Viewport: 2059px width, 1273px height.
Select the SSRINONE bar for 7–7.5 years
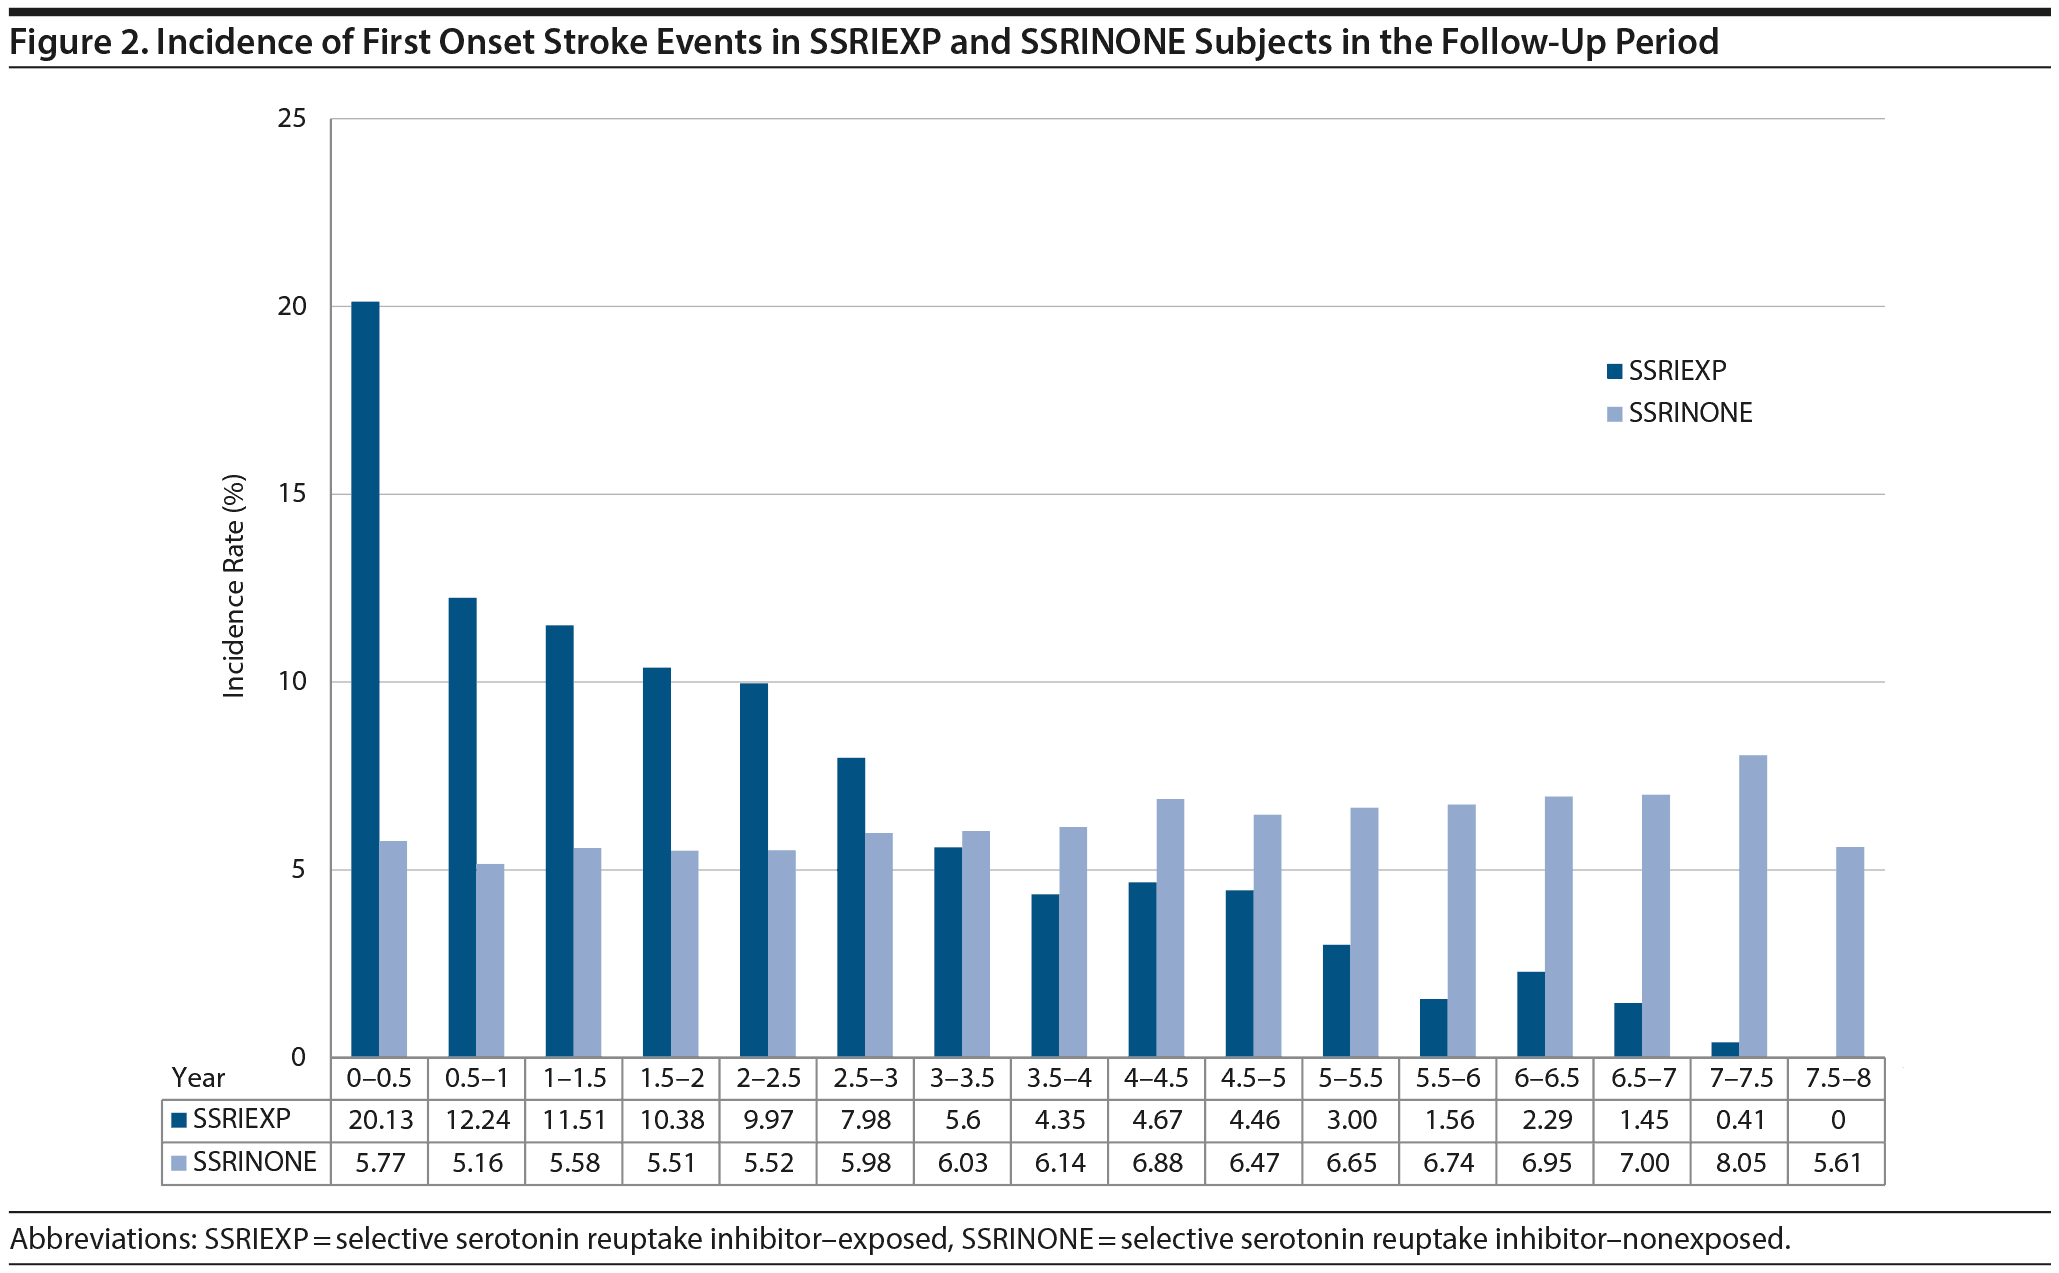[x=1753, y=906]
